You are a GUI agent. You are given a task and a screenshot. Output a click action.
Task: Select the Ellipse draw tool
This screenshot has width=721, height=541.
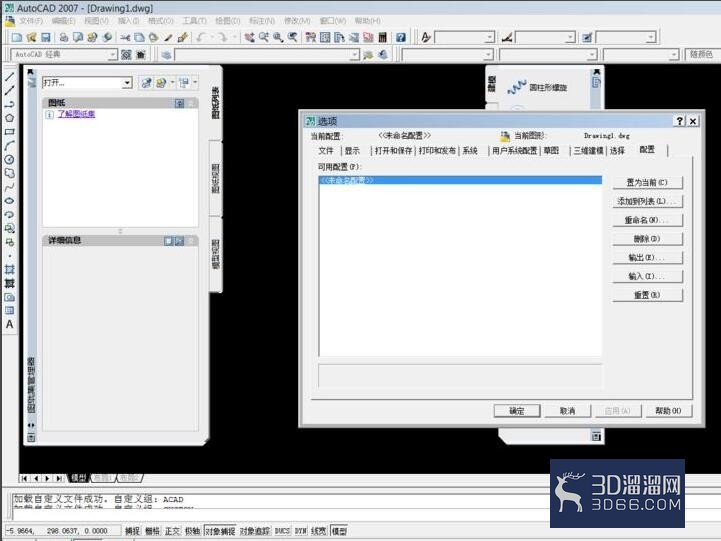(x=9, y=201)
